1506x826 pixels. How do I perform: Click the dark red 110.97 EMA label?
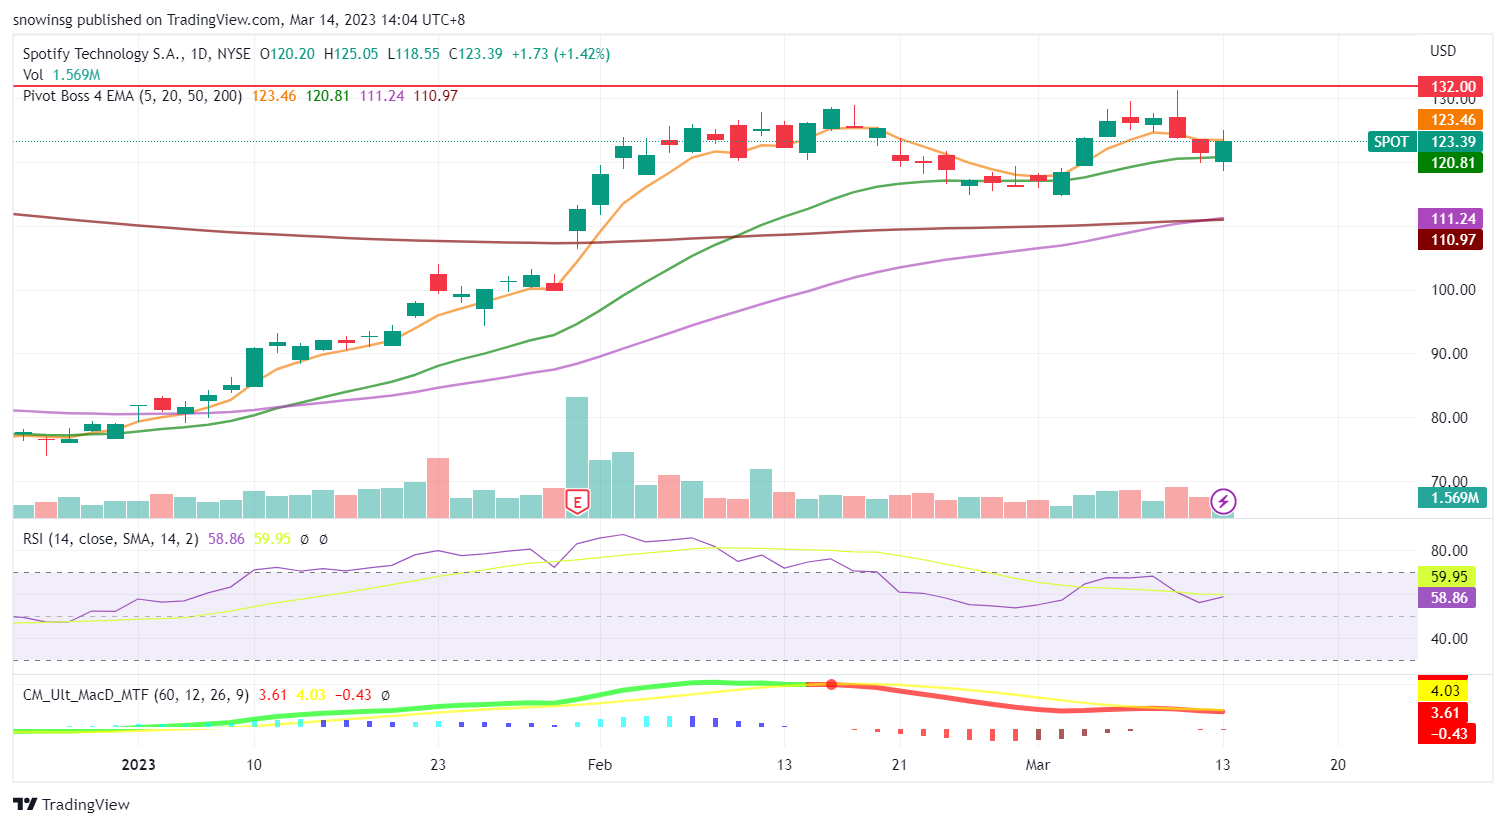pyautogui.click(x=1450, y=240)
